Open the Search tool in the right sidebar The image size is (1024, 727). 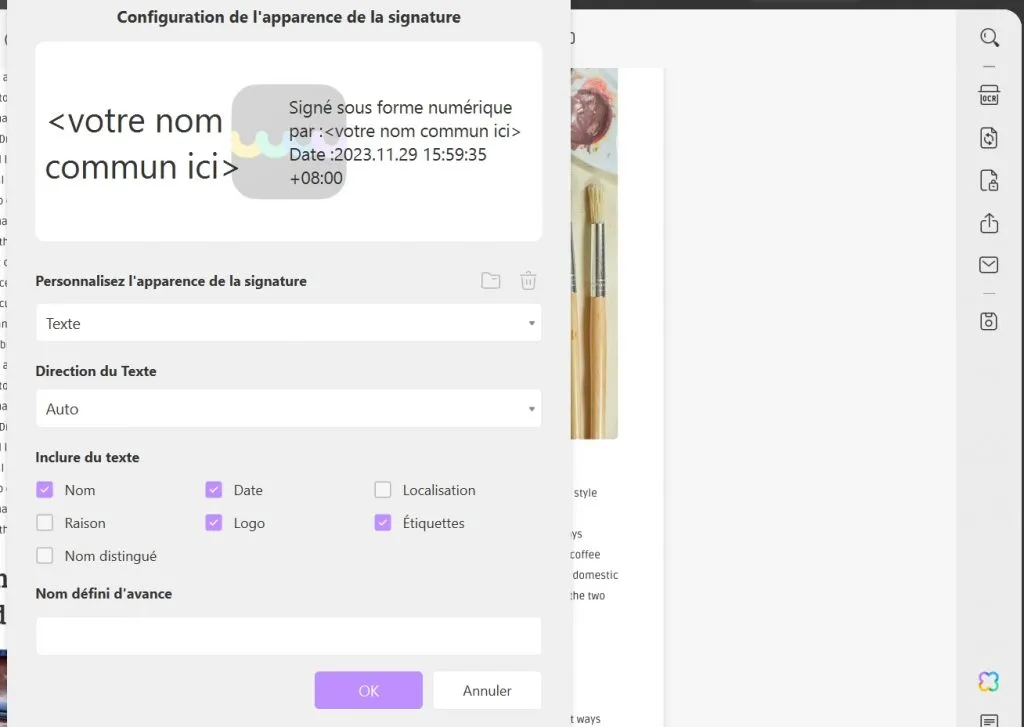click(989, 37)
